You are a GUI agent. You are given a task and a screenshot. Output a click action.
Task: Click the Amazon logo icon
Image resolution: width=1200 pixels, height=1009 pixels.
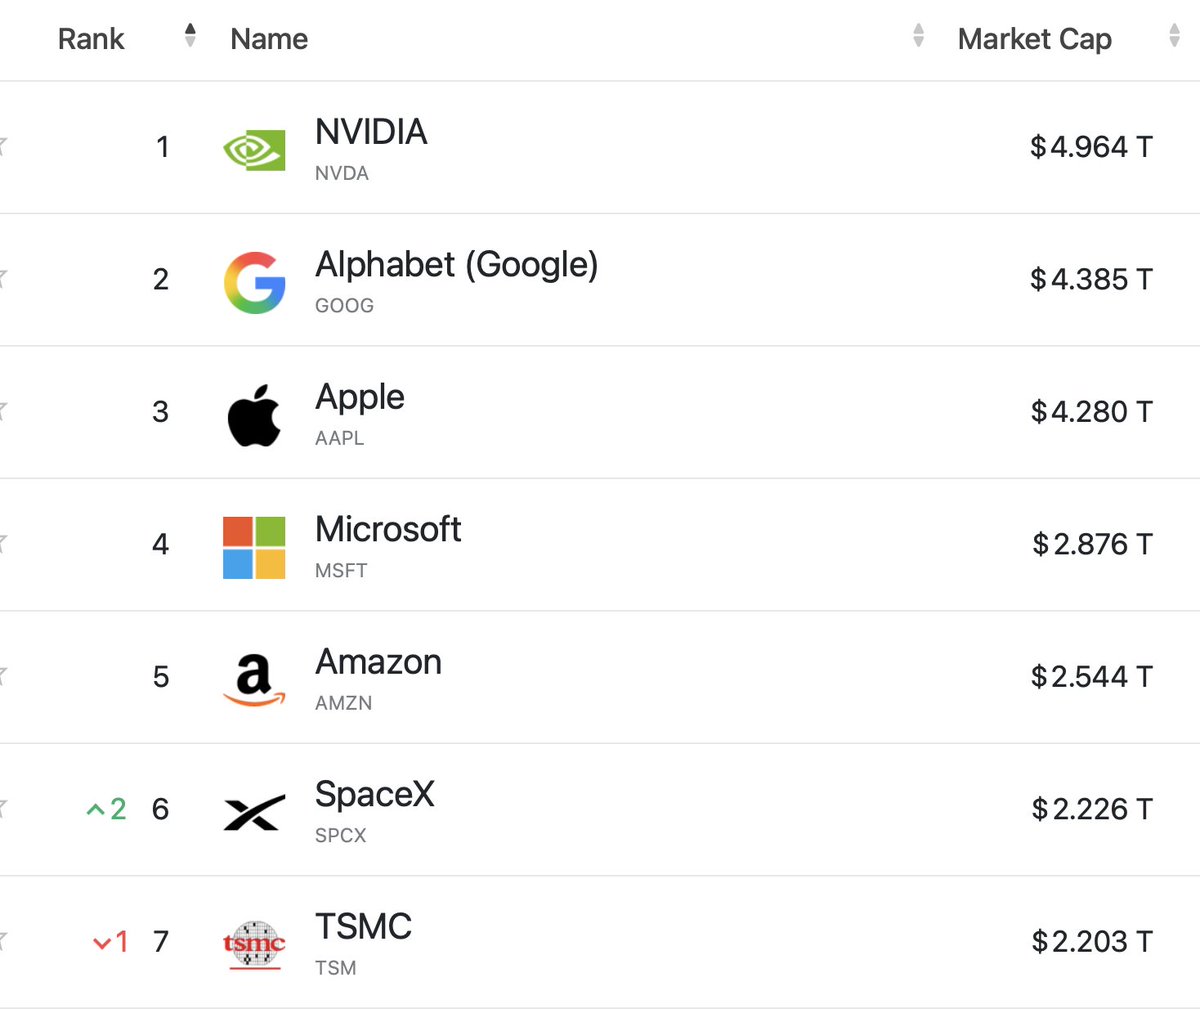pyautogui.click(x=254, y=680)
